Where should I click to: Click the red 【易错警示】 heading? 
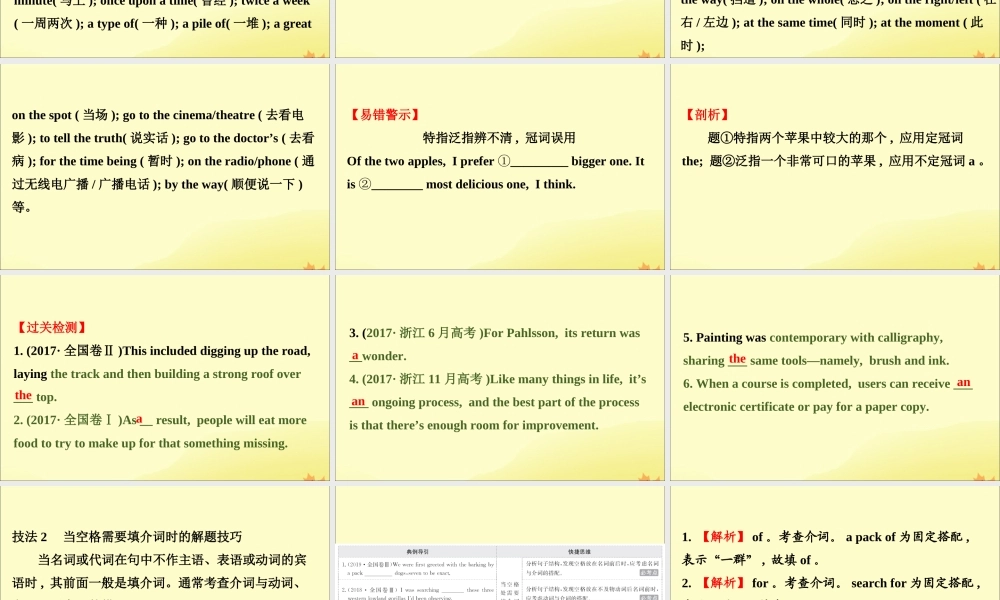tap(385, 115)
